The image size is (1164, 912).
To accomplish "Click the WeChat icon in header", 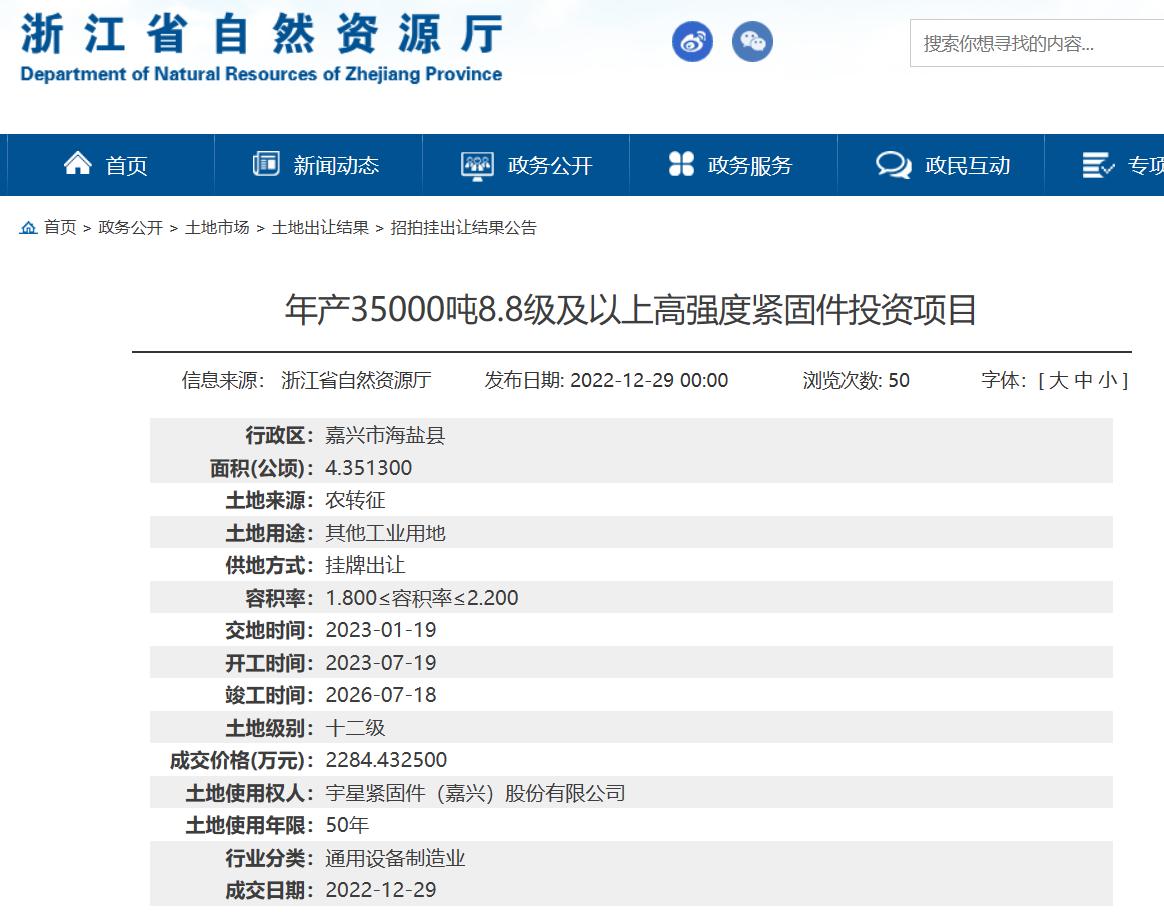I will click(x=752, y=42).
